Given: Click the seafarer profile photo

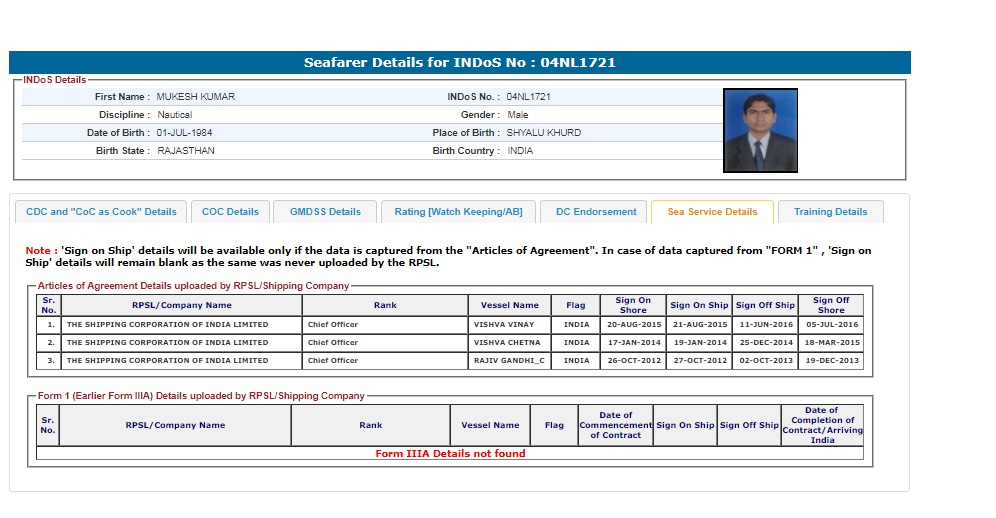Looking at the screenshot, I should [x=760, y=130].
